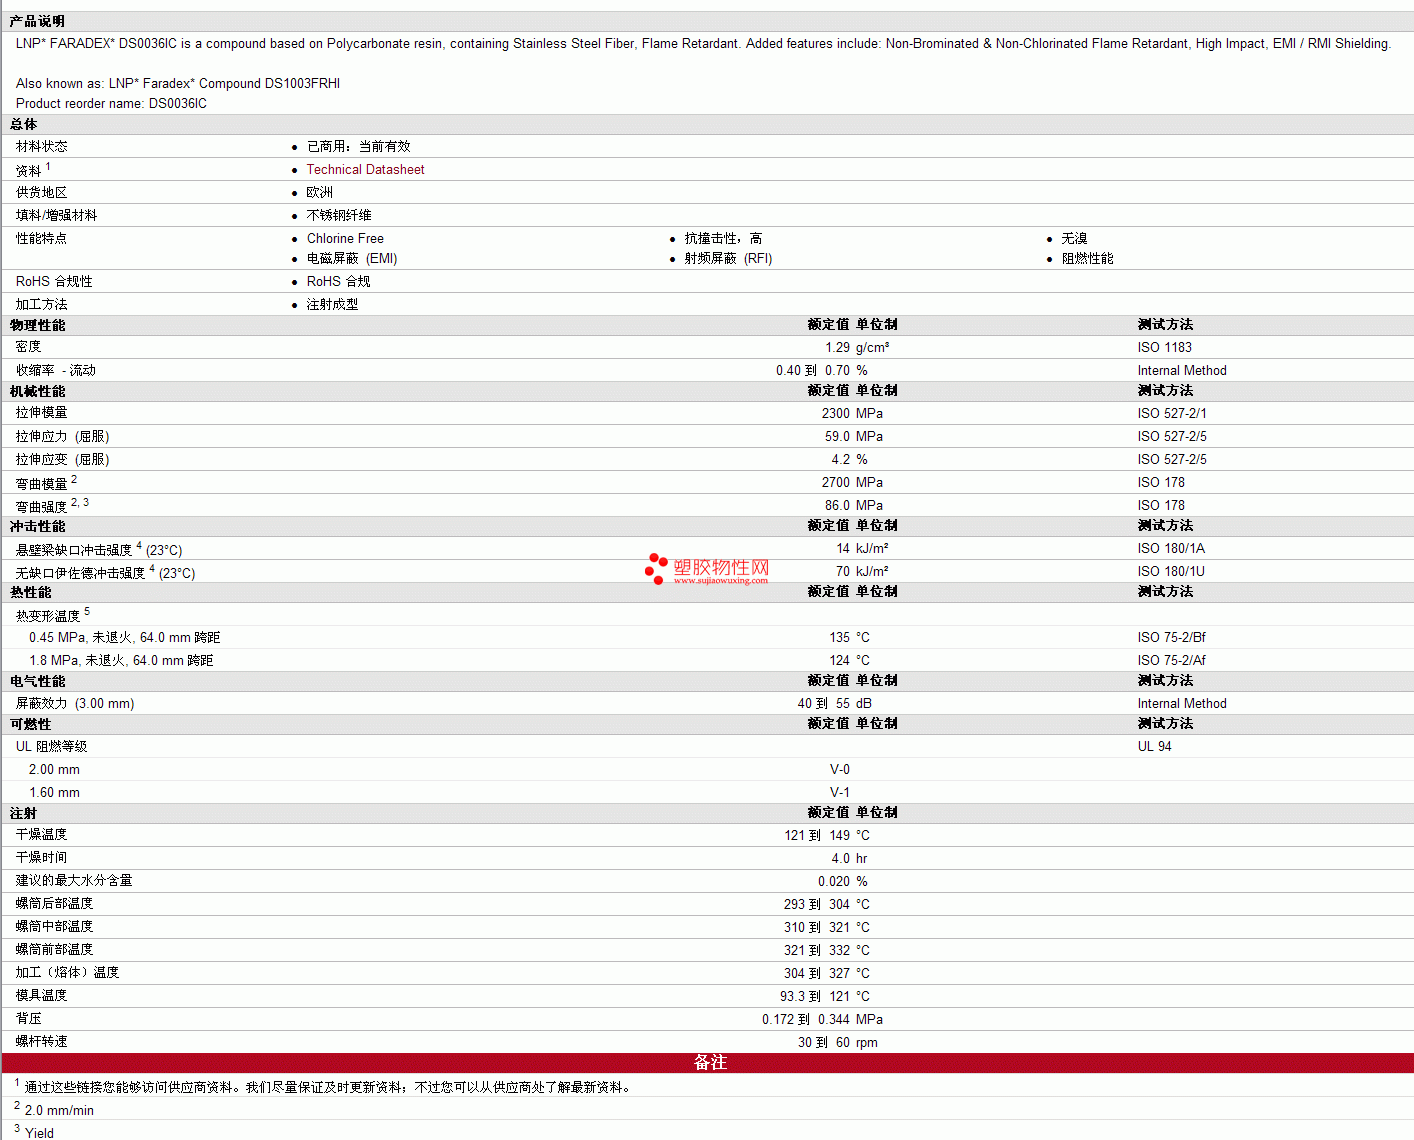This screenshot has height=1140, width=1414.
Task: Click the 阻燃性能 feature
Action: [x=1088, y=259]
